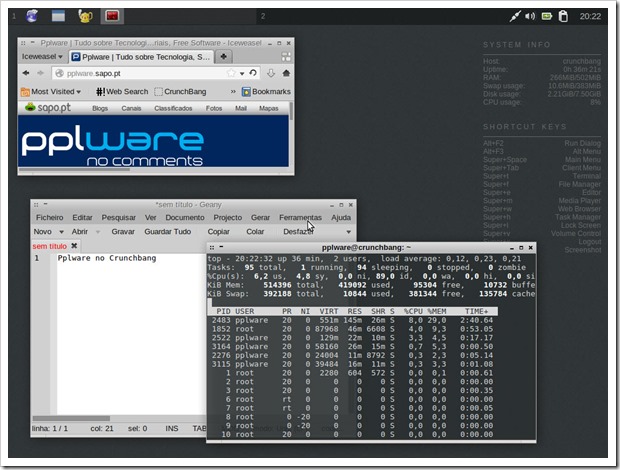Open the Iceweasel application menu
The image size is (620, 470).
pyautogui.click(x=42, y=57)
